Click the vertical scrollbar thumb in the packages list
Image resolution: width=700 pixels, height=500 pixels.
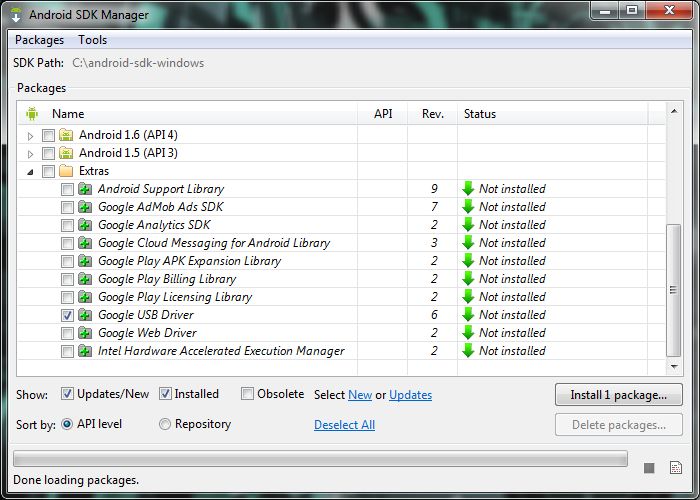[674, 290]
